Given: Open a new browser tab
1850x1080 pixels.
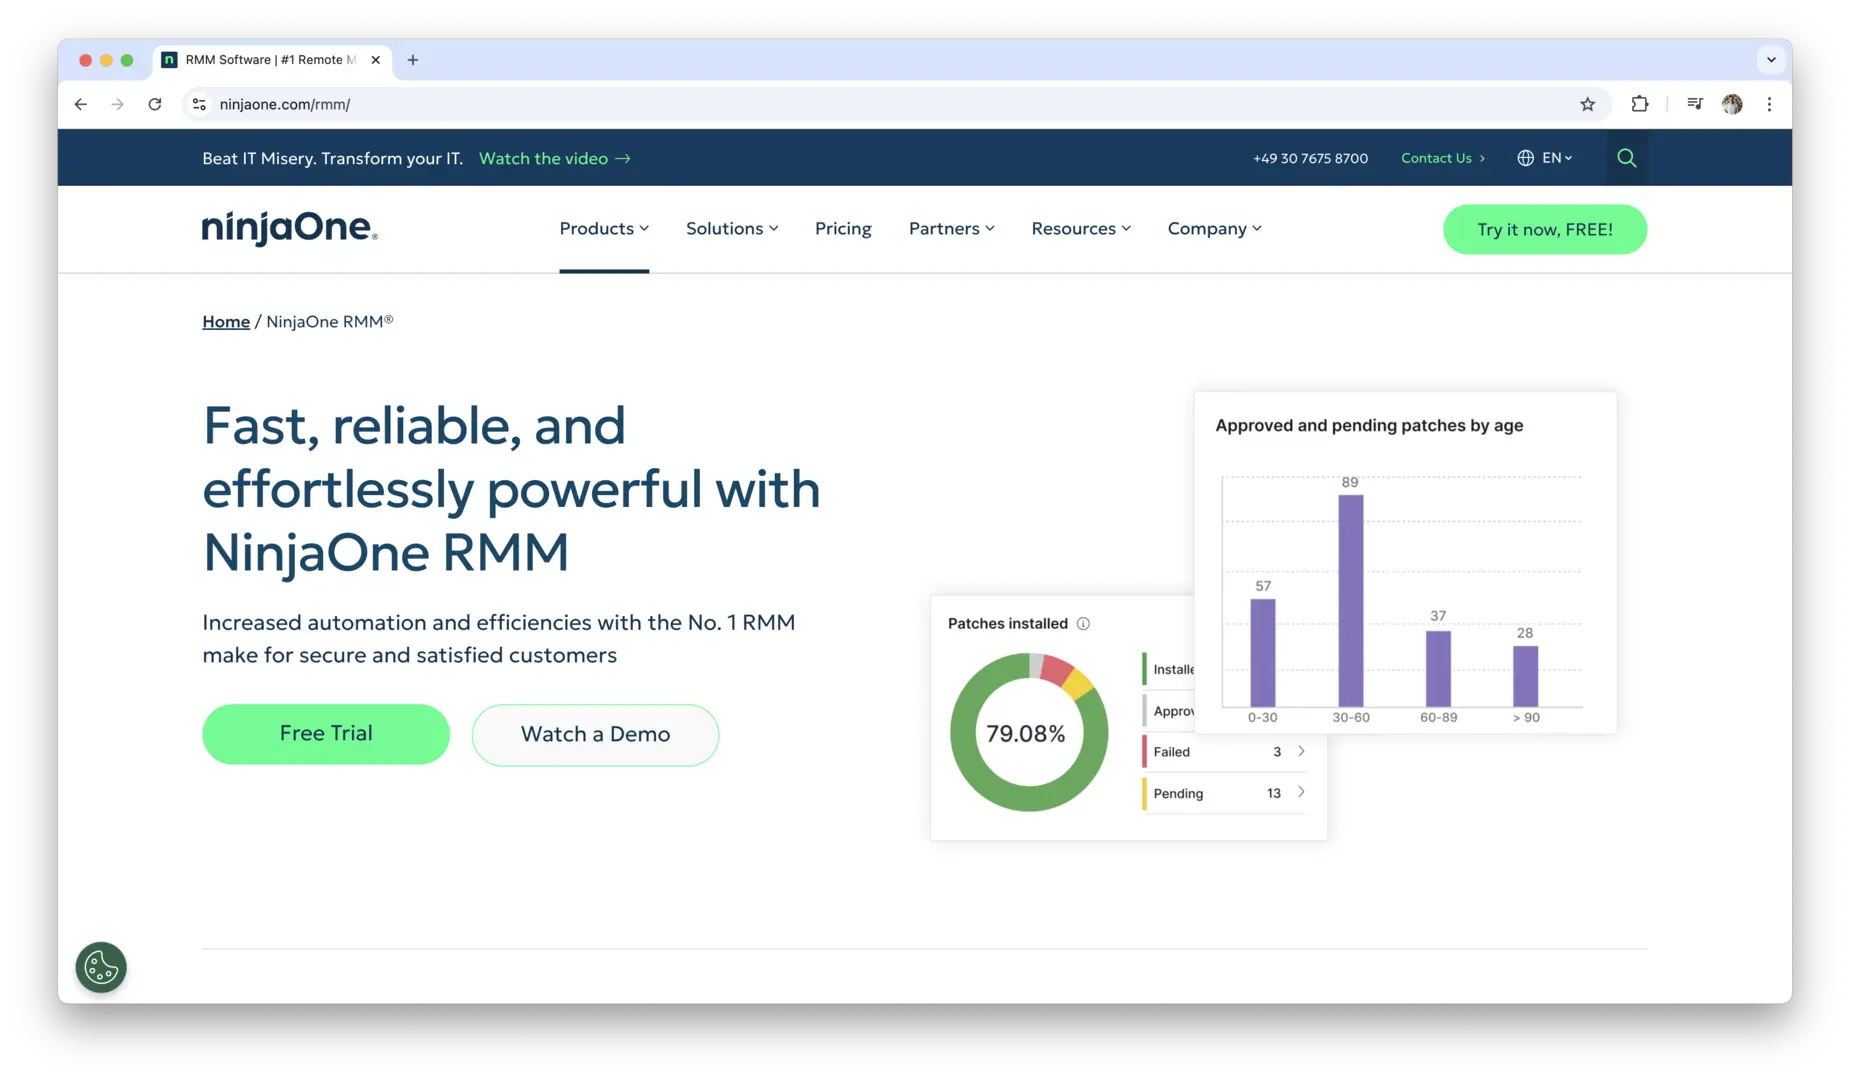Looking at the screenshot, I should pyautogui.click(x=413, y=60).
